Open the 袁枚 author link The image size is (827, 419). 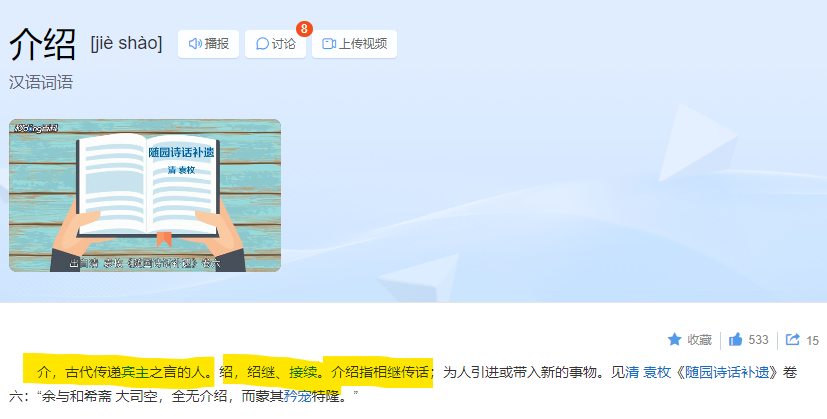pos(657,373)
